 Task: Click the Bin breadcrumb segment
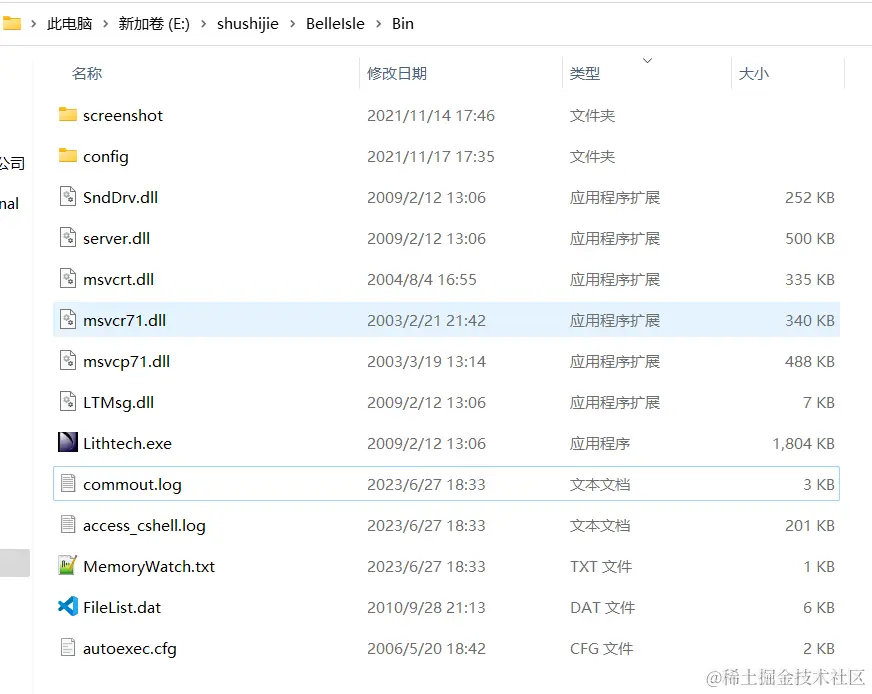click(403, 24)
